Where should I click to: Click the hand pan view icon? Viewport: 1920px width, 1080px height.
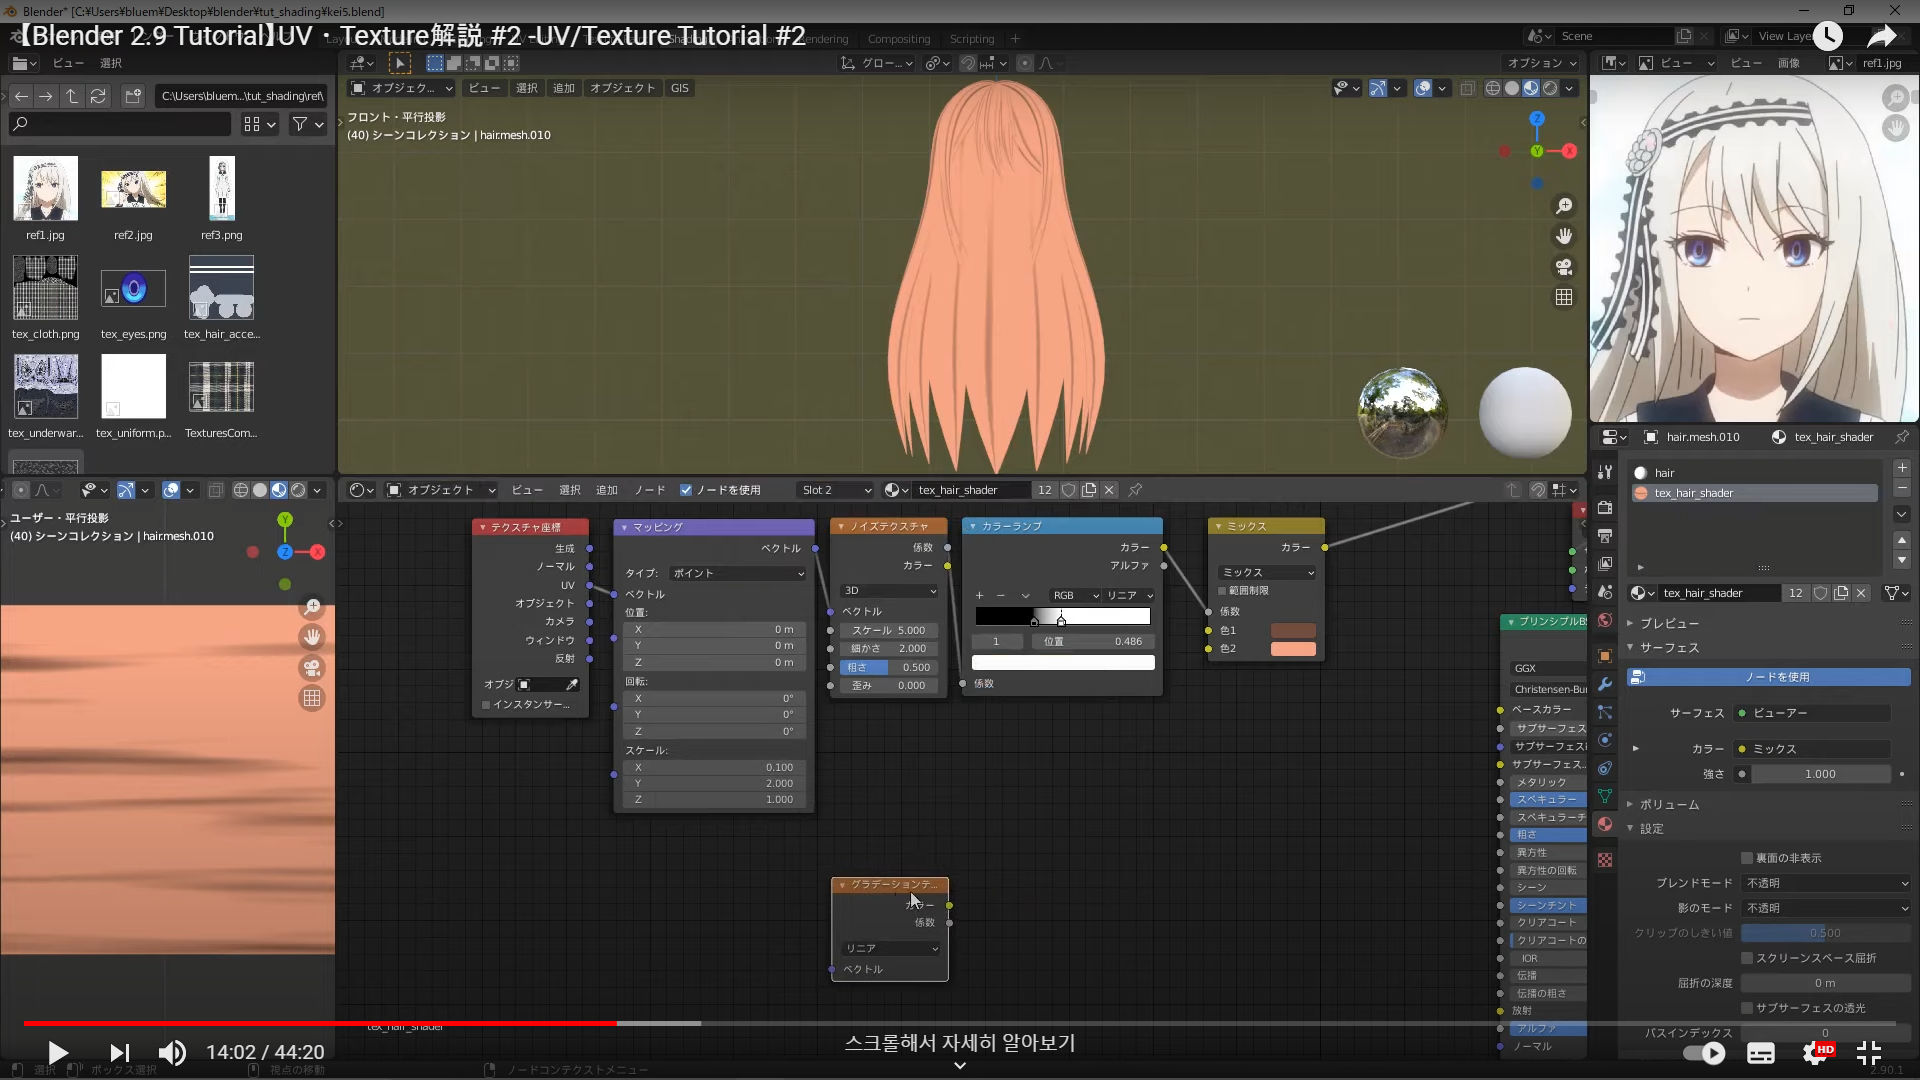pyautogui.click(x=1564, y=236)
